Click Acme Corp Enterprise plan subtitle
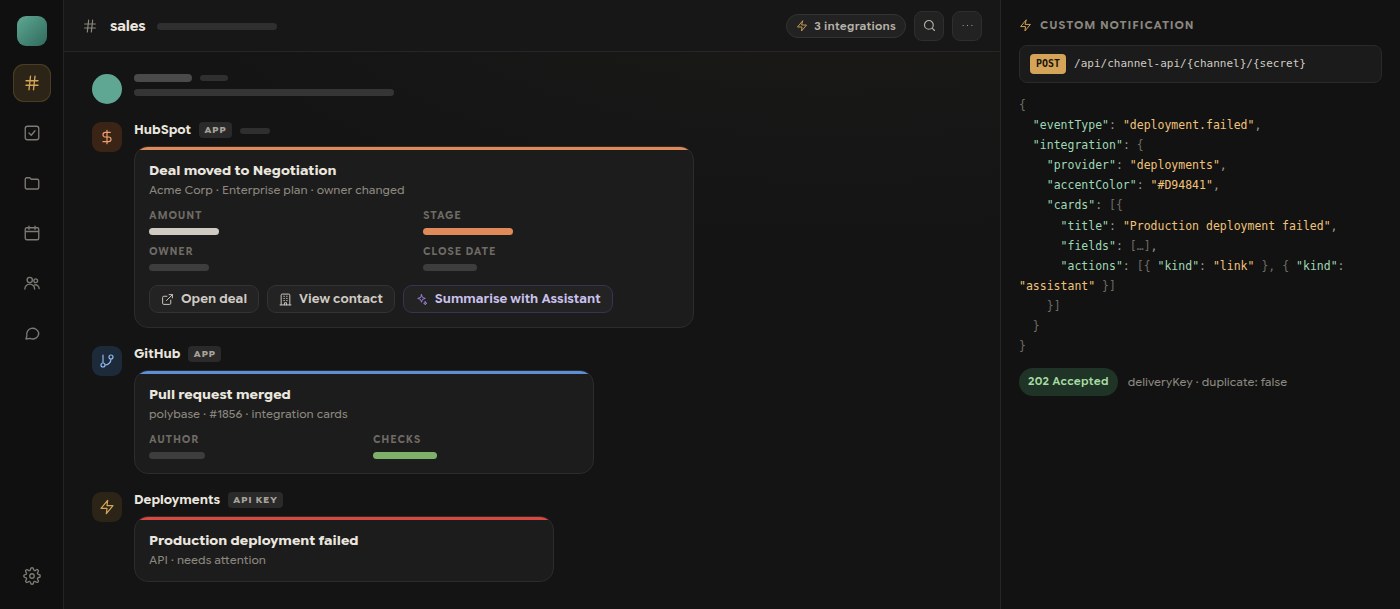This screenshot has width=1400, height=609. click(x=277, y=190)
